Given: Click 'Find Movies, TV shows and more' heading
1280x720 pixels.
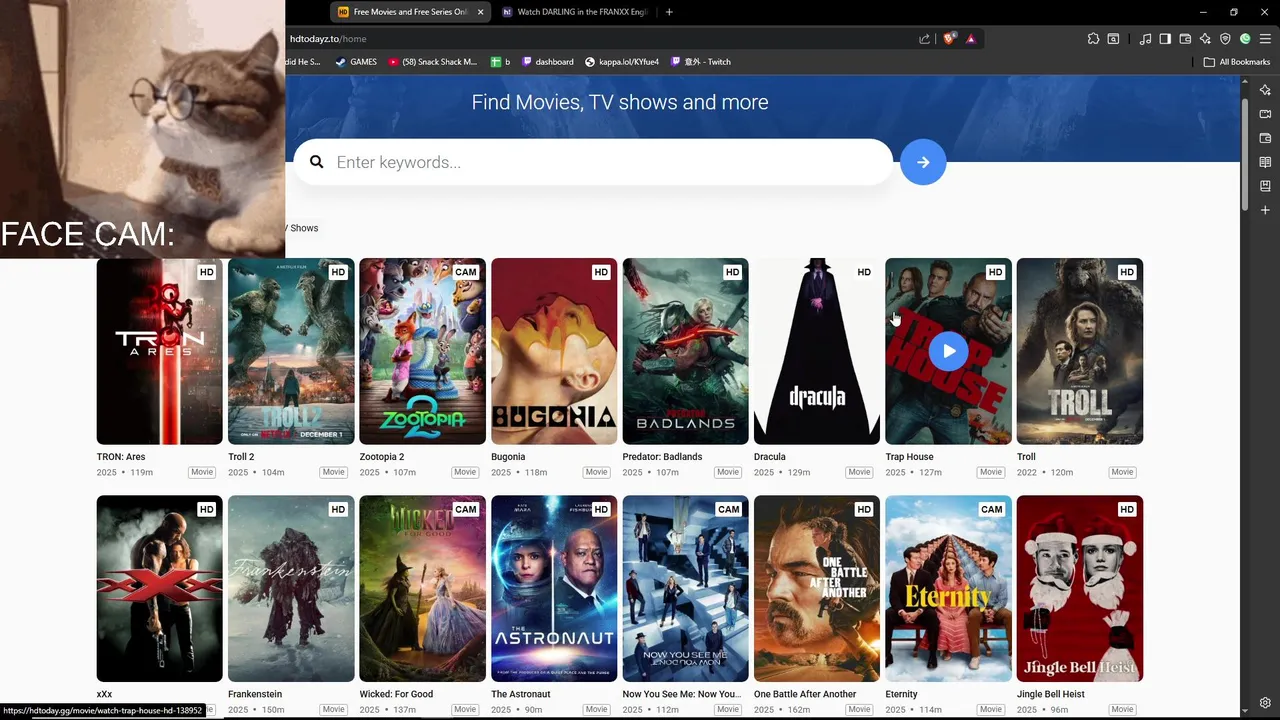Looking at the screenshot, I should point(620,102).
